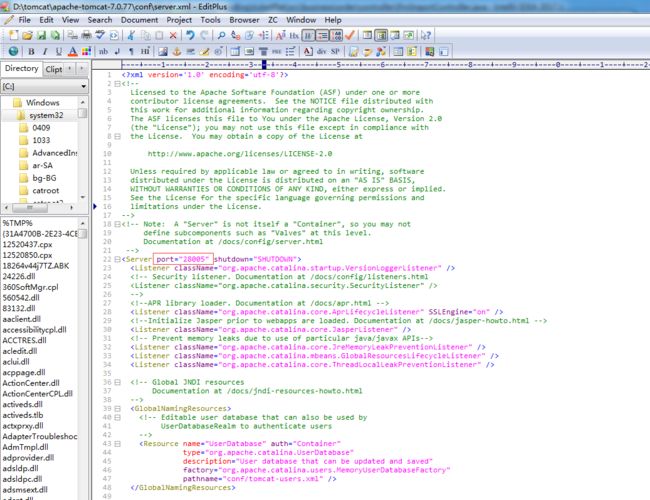650x500 pixels.
Task: Collapse the Note comment fold at line 18
Action: 117,224
